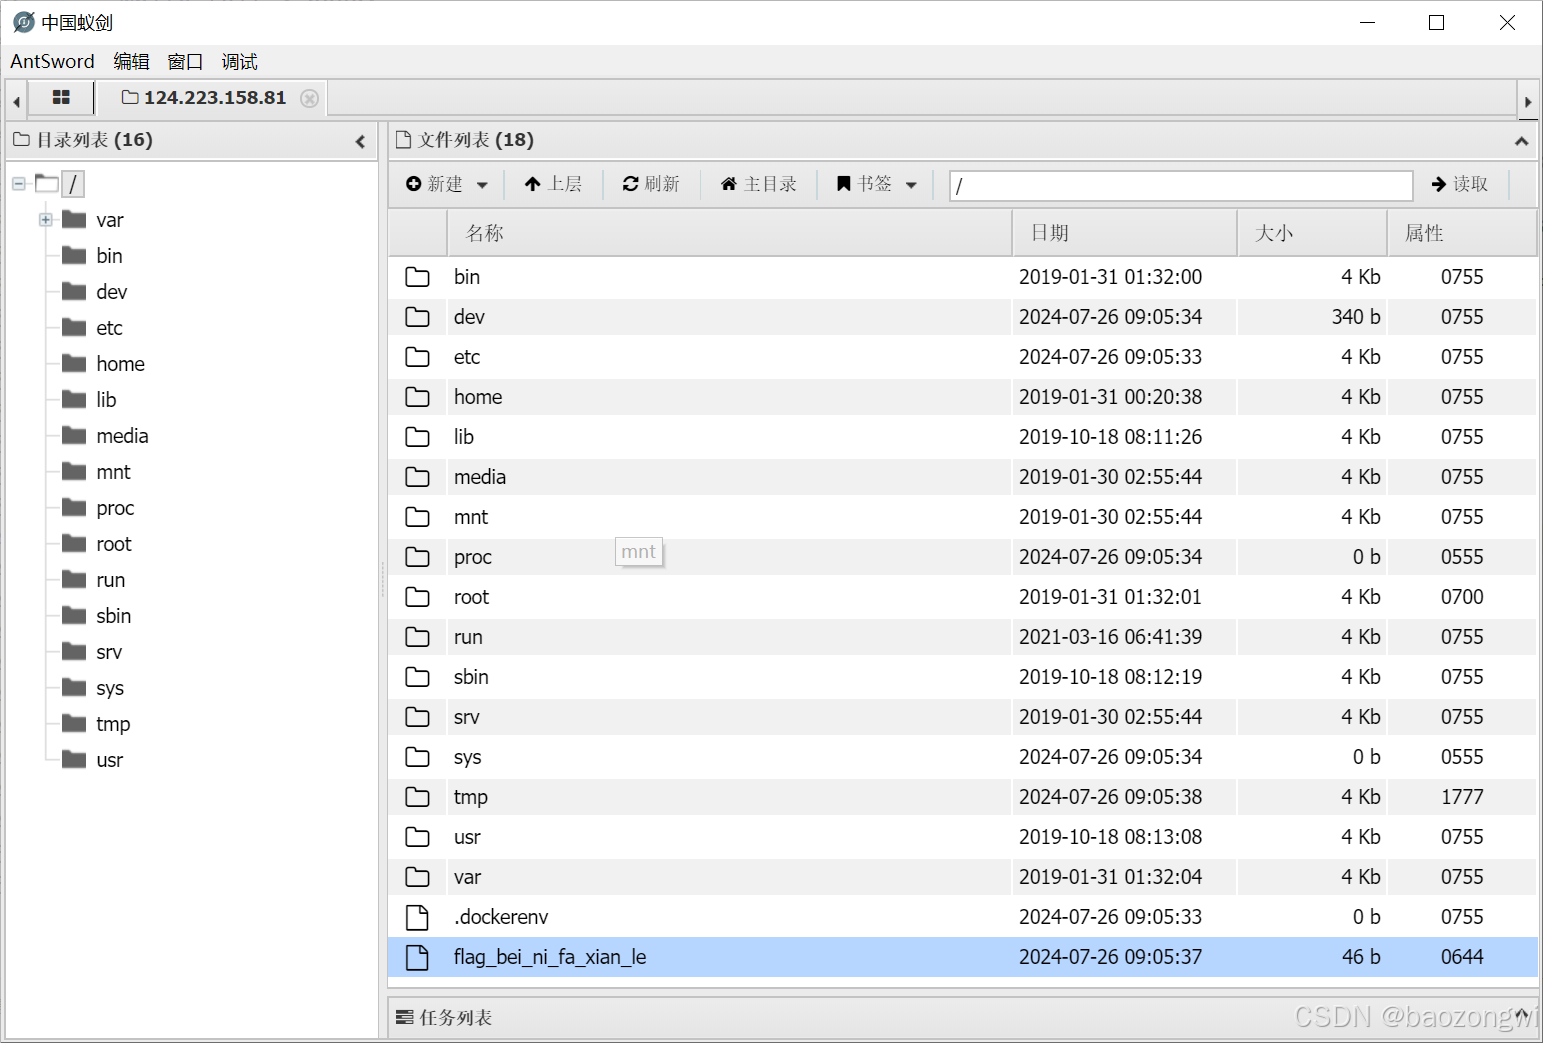Select srv folder icon in directory tree
1543x1043 pixels.
tap(74, 651)
